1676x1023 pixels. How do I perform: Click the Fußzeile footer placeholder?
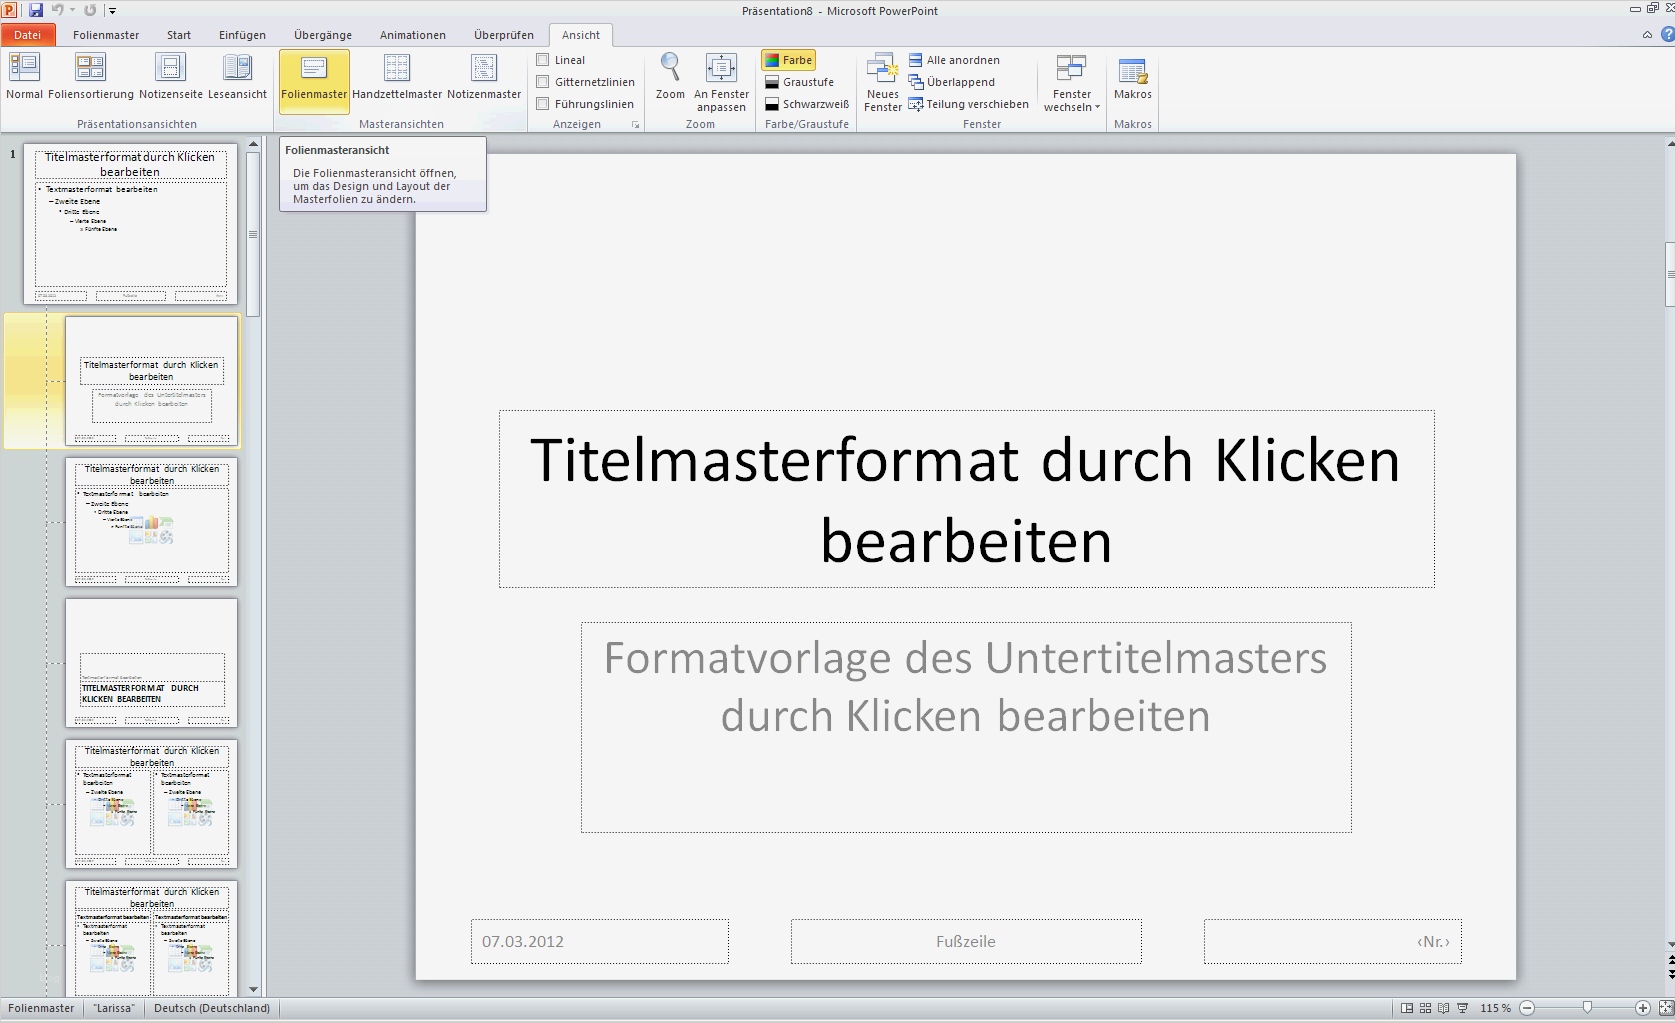point(966,942)
